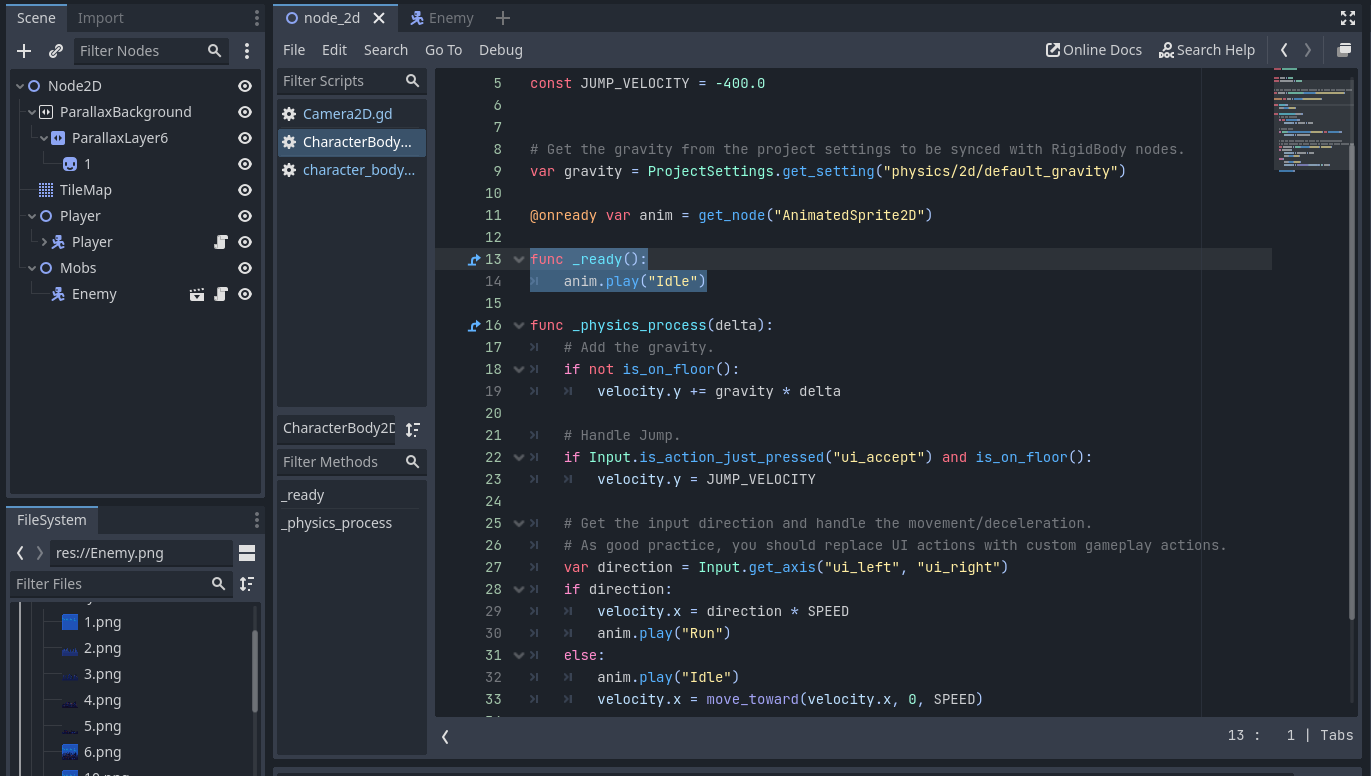Switch to the Enemy scene tab
Viewport: 1371px width, 776px height.
click(x=442, y=18)
